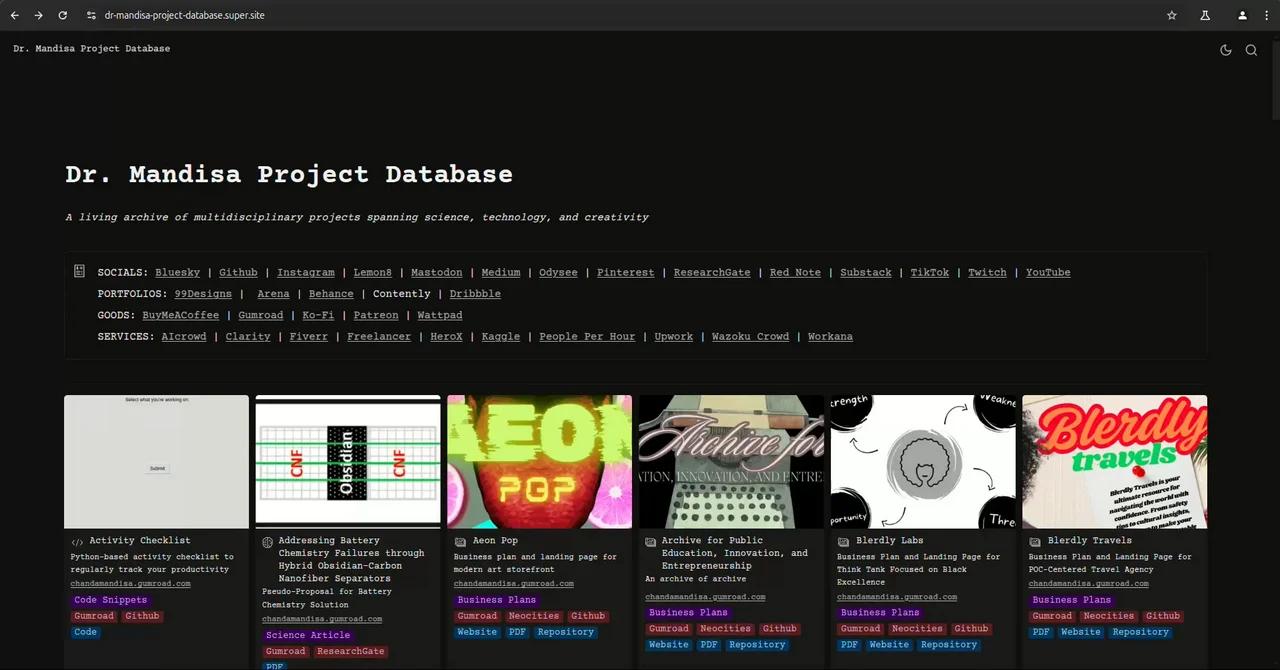This screenshot has width=1280, height=670.
Task: Toggle dark mode with the moon icon
Action: 1226,50
